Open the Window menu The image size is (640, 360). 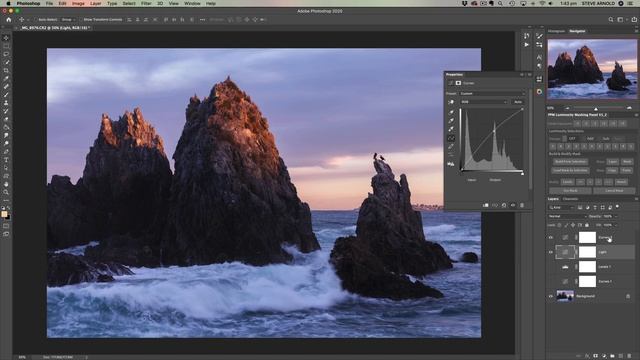point(192,3)
